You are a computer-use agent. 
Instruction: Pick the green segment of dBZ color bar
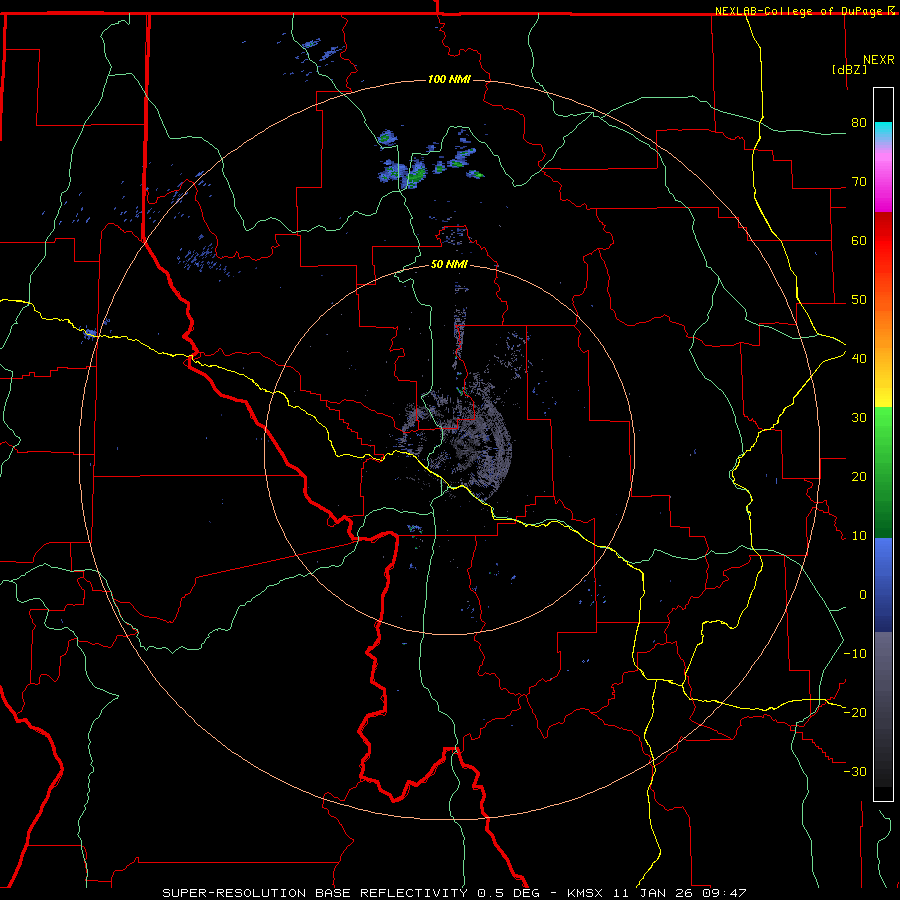(883, 472)
